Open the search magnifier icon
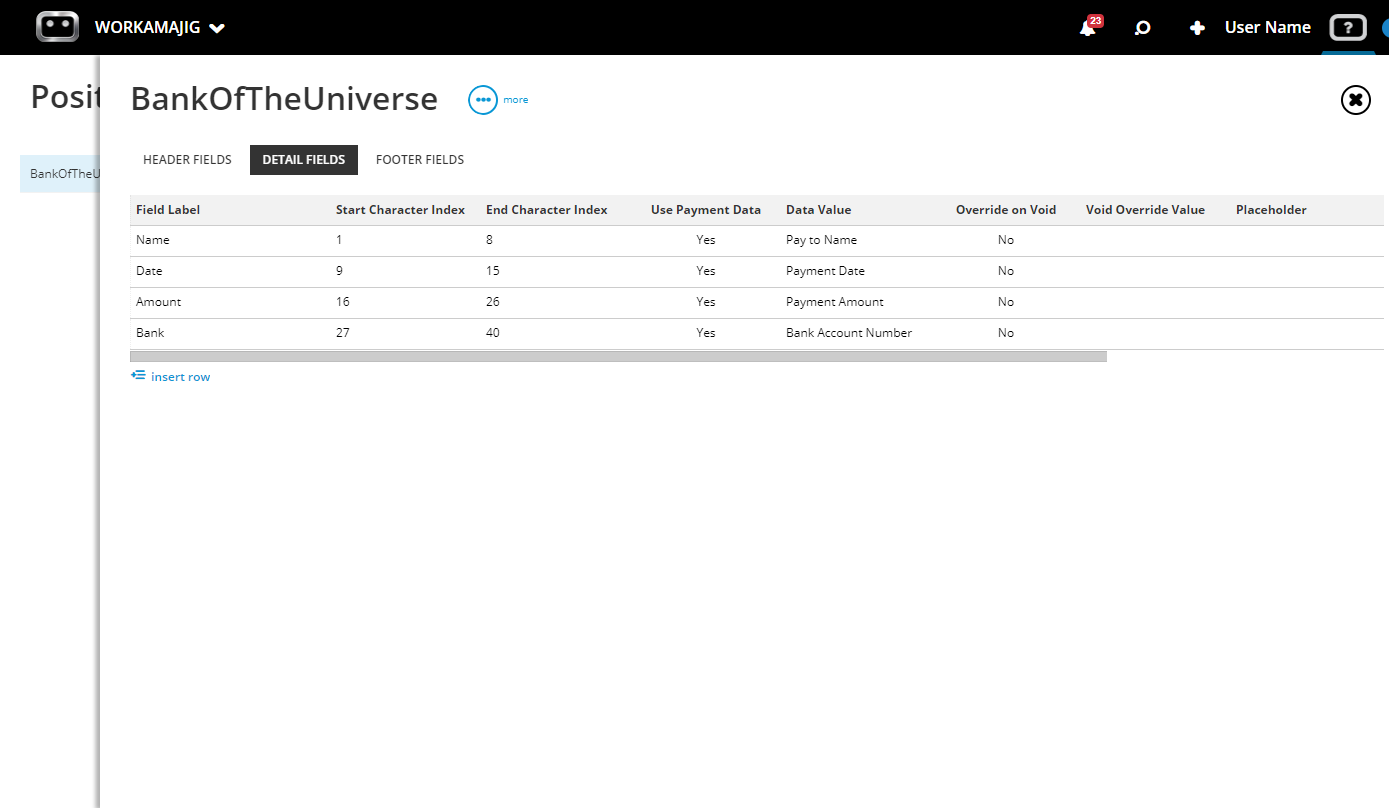This screenshot has height=808, width=1389. [x=1142, y=28]
